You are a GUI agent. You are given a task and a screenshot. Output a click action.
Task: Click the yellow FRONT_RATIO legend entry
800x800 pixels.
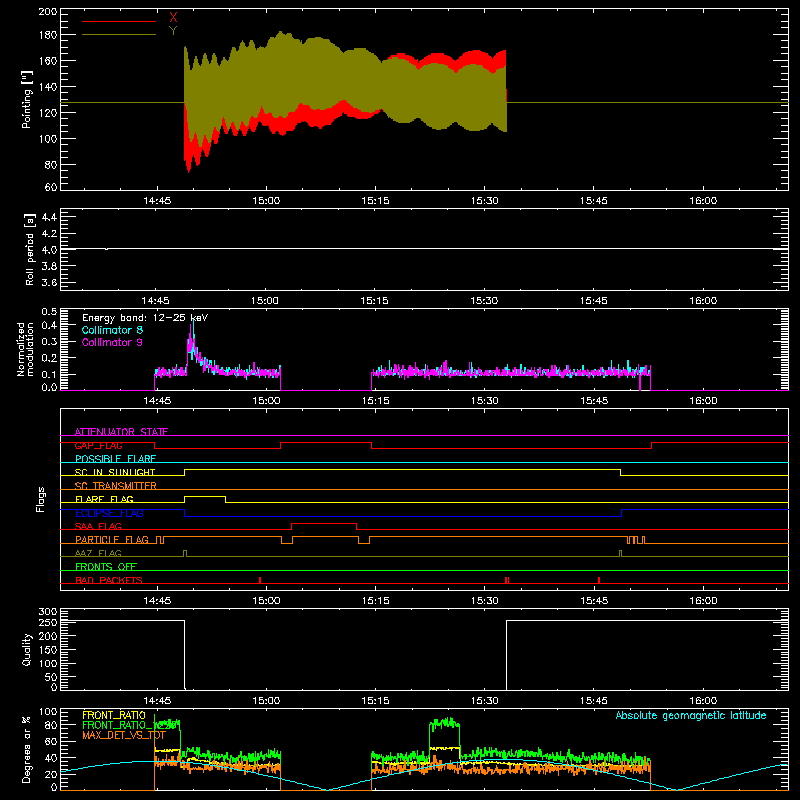click(x=114, y=715)
